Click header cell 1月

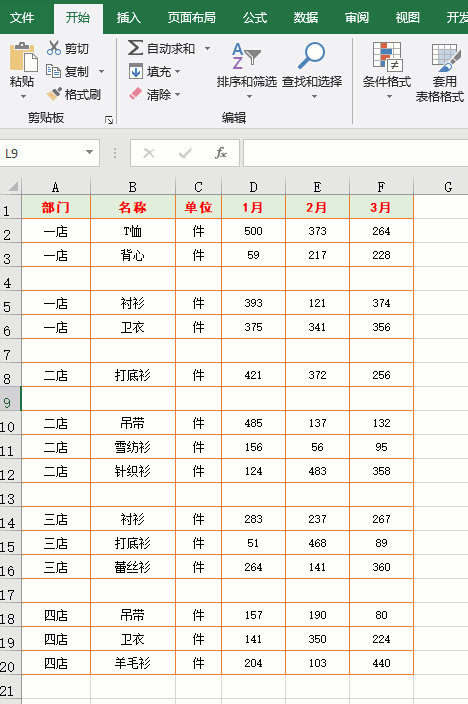pos(253,207)
